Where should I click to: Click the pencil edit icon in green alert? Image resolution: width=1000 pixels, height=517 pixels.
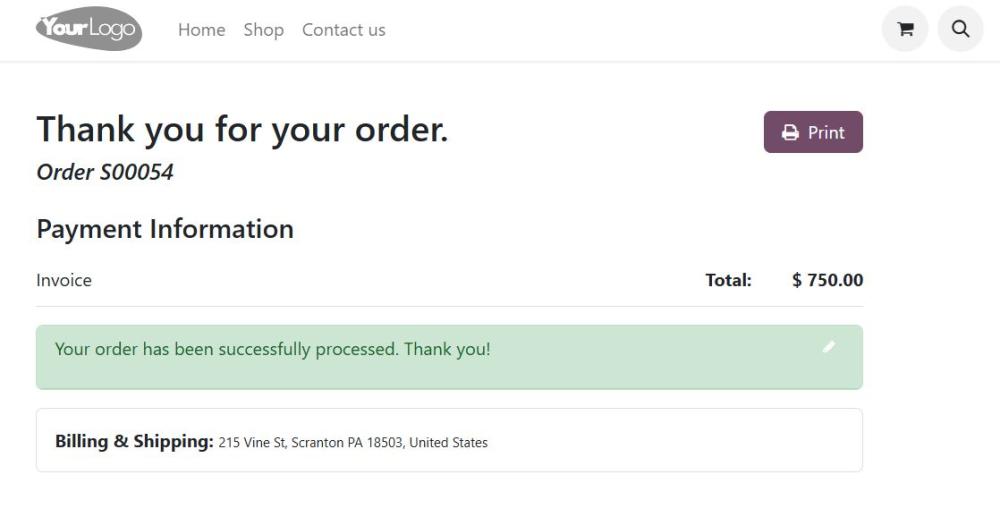tap(828, 346)
